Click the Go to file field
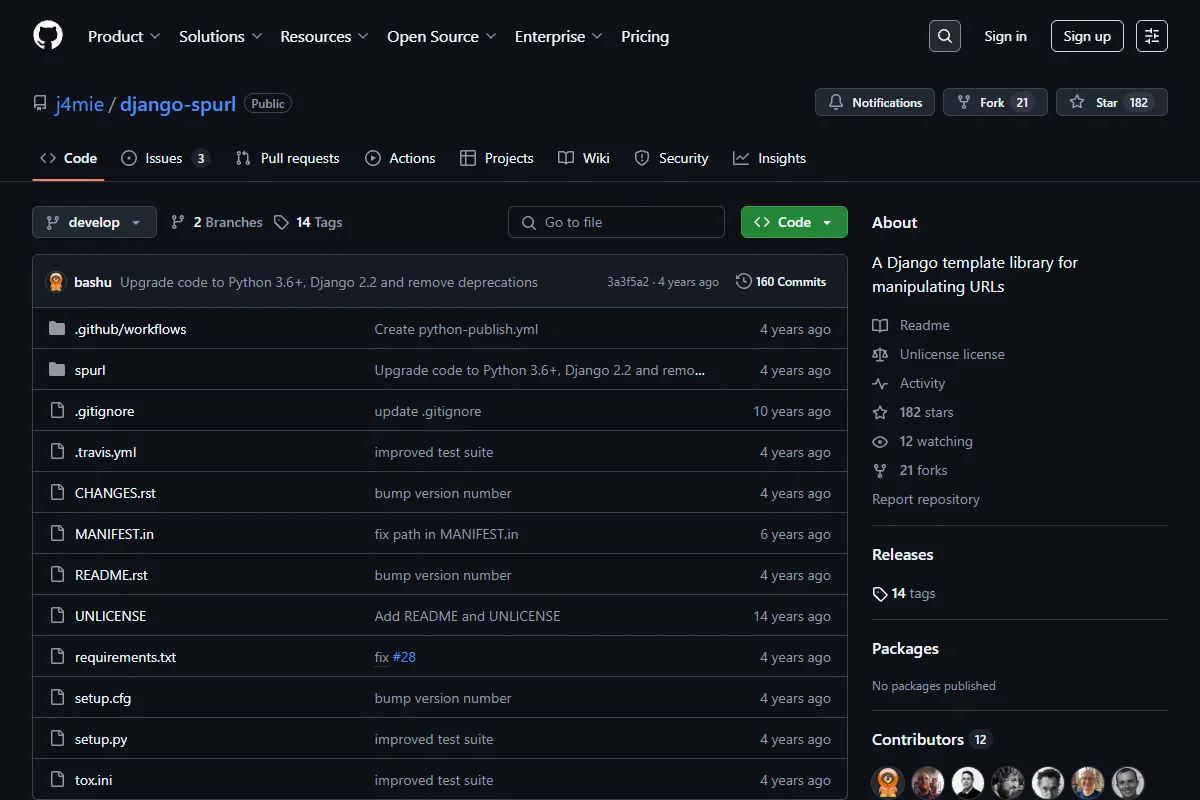 (616, 222)
